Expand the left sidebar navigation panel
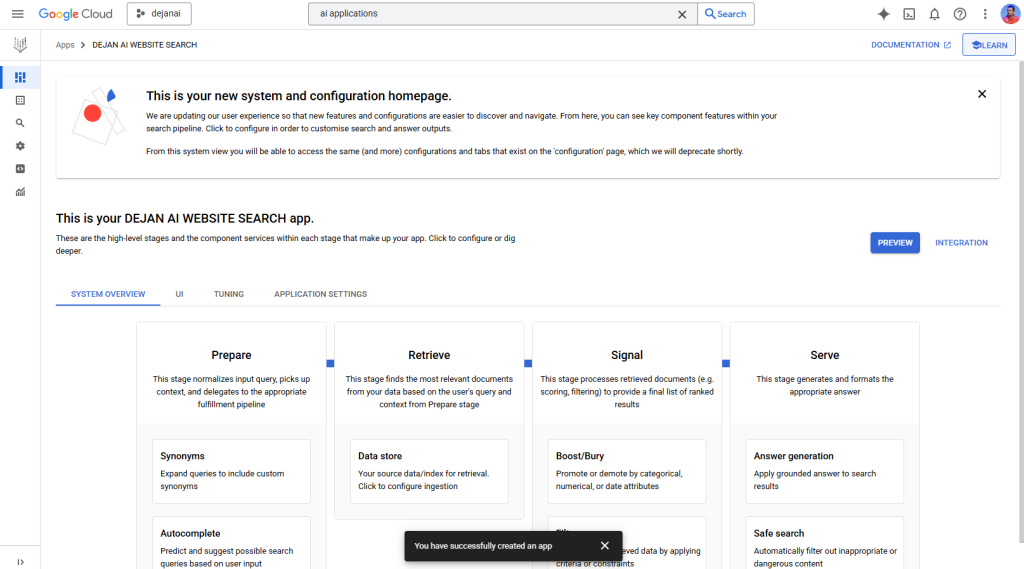 pyautogui.click(x=20, y=561)
